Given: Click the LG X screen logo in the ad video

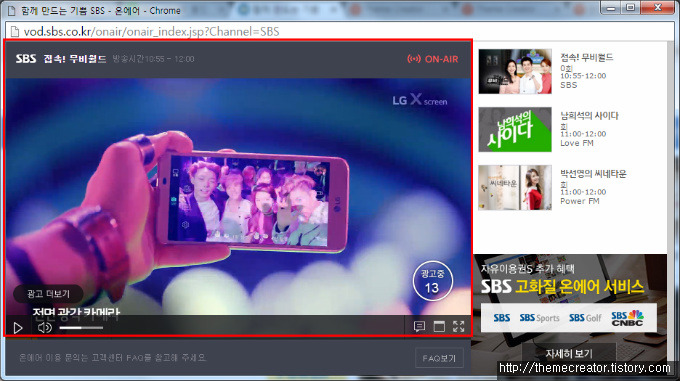Looking at the screenshot, I should pos(420,100).
